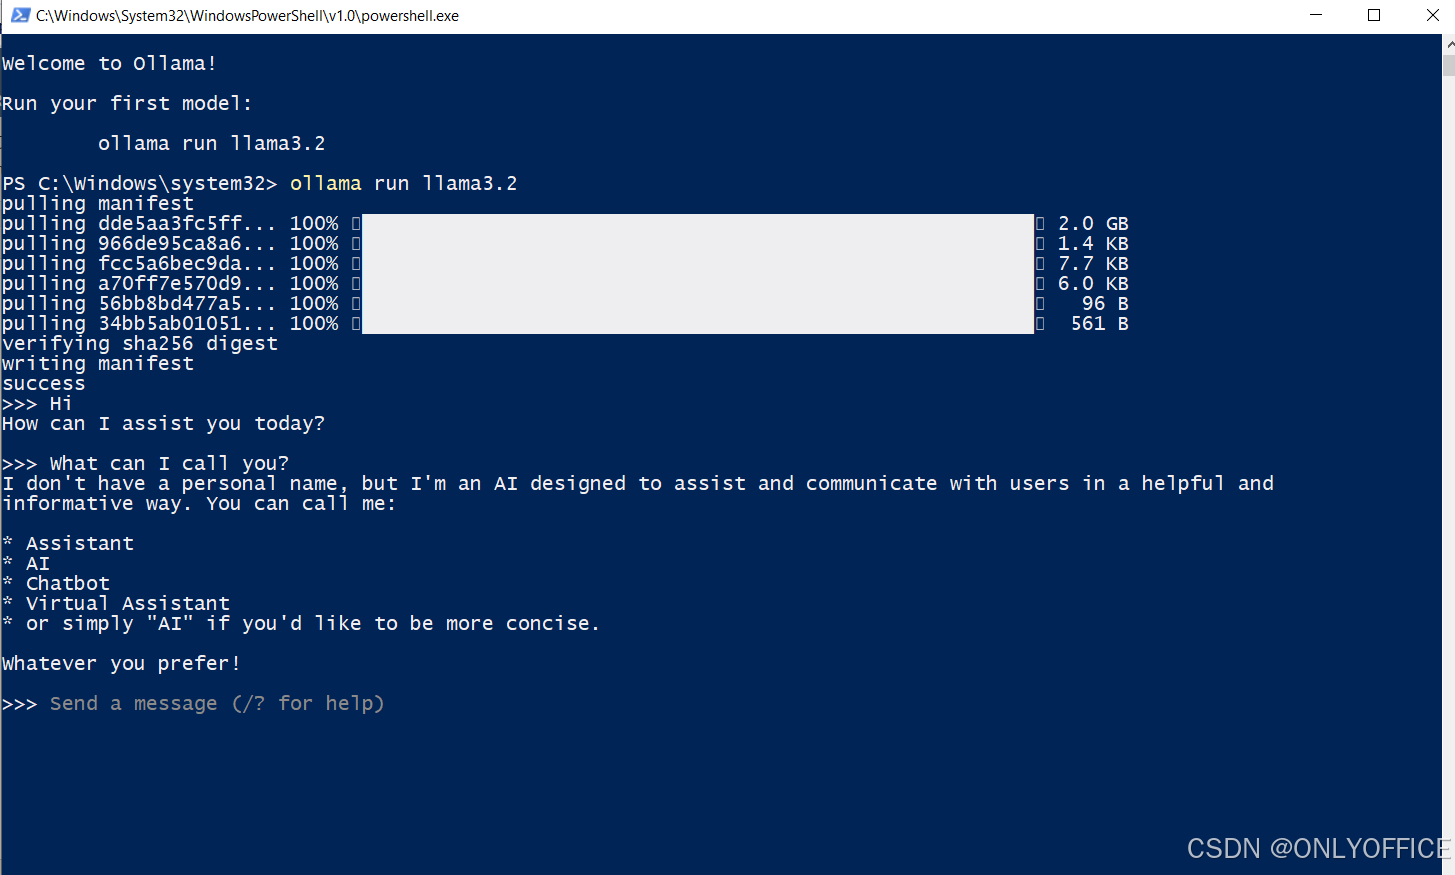Image resolution: width=1455 pixels, height=875 pixels.
Task: Click the 'pulling manifest' line
Action: pos(98,203)
